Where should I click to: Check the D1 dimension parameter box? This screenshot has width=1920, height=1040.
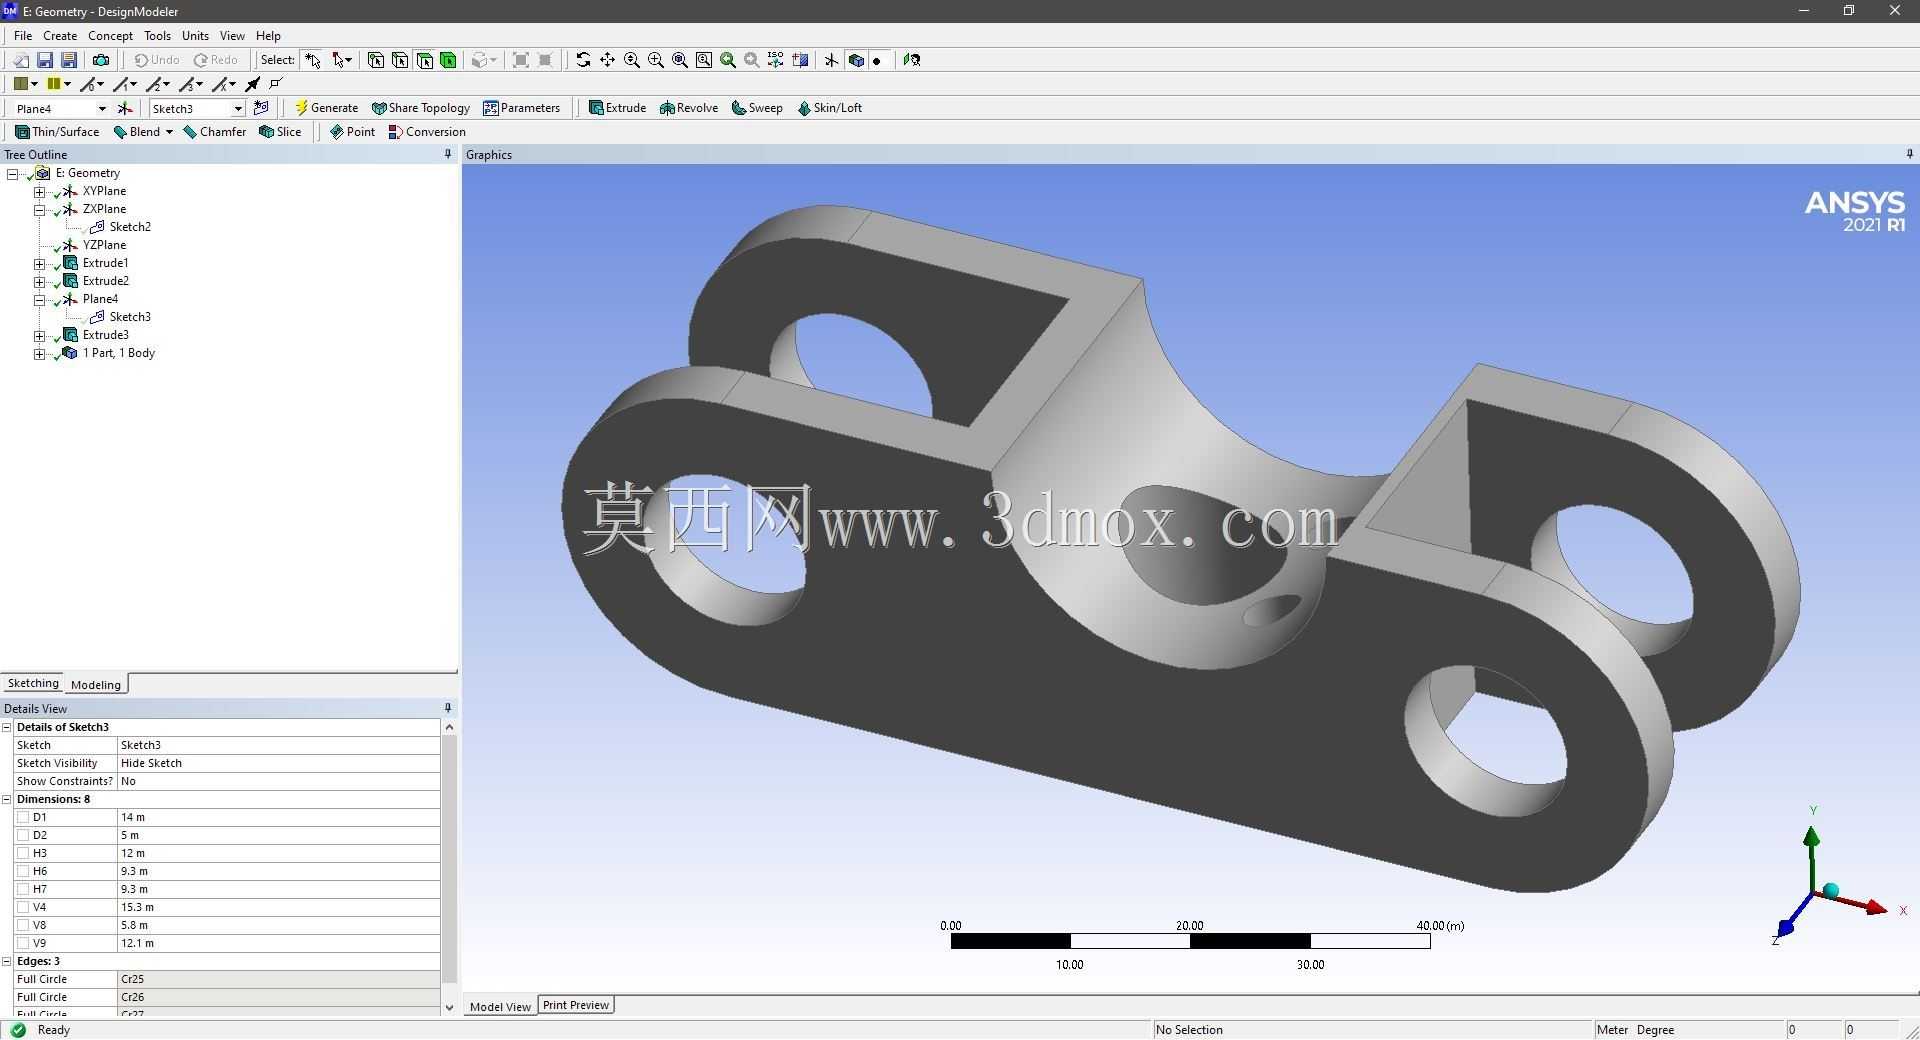[23, 817]
